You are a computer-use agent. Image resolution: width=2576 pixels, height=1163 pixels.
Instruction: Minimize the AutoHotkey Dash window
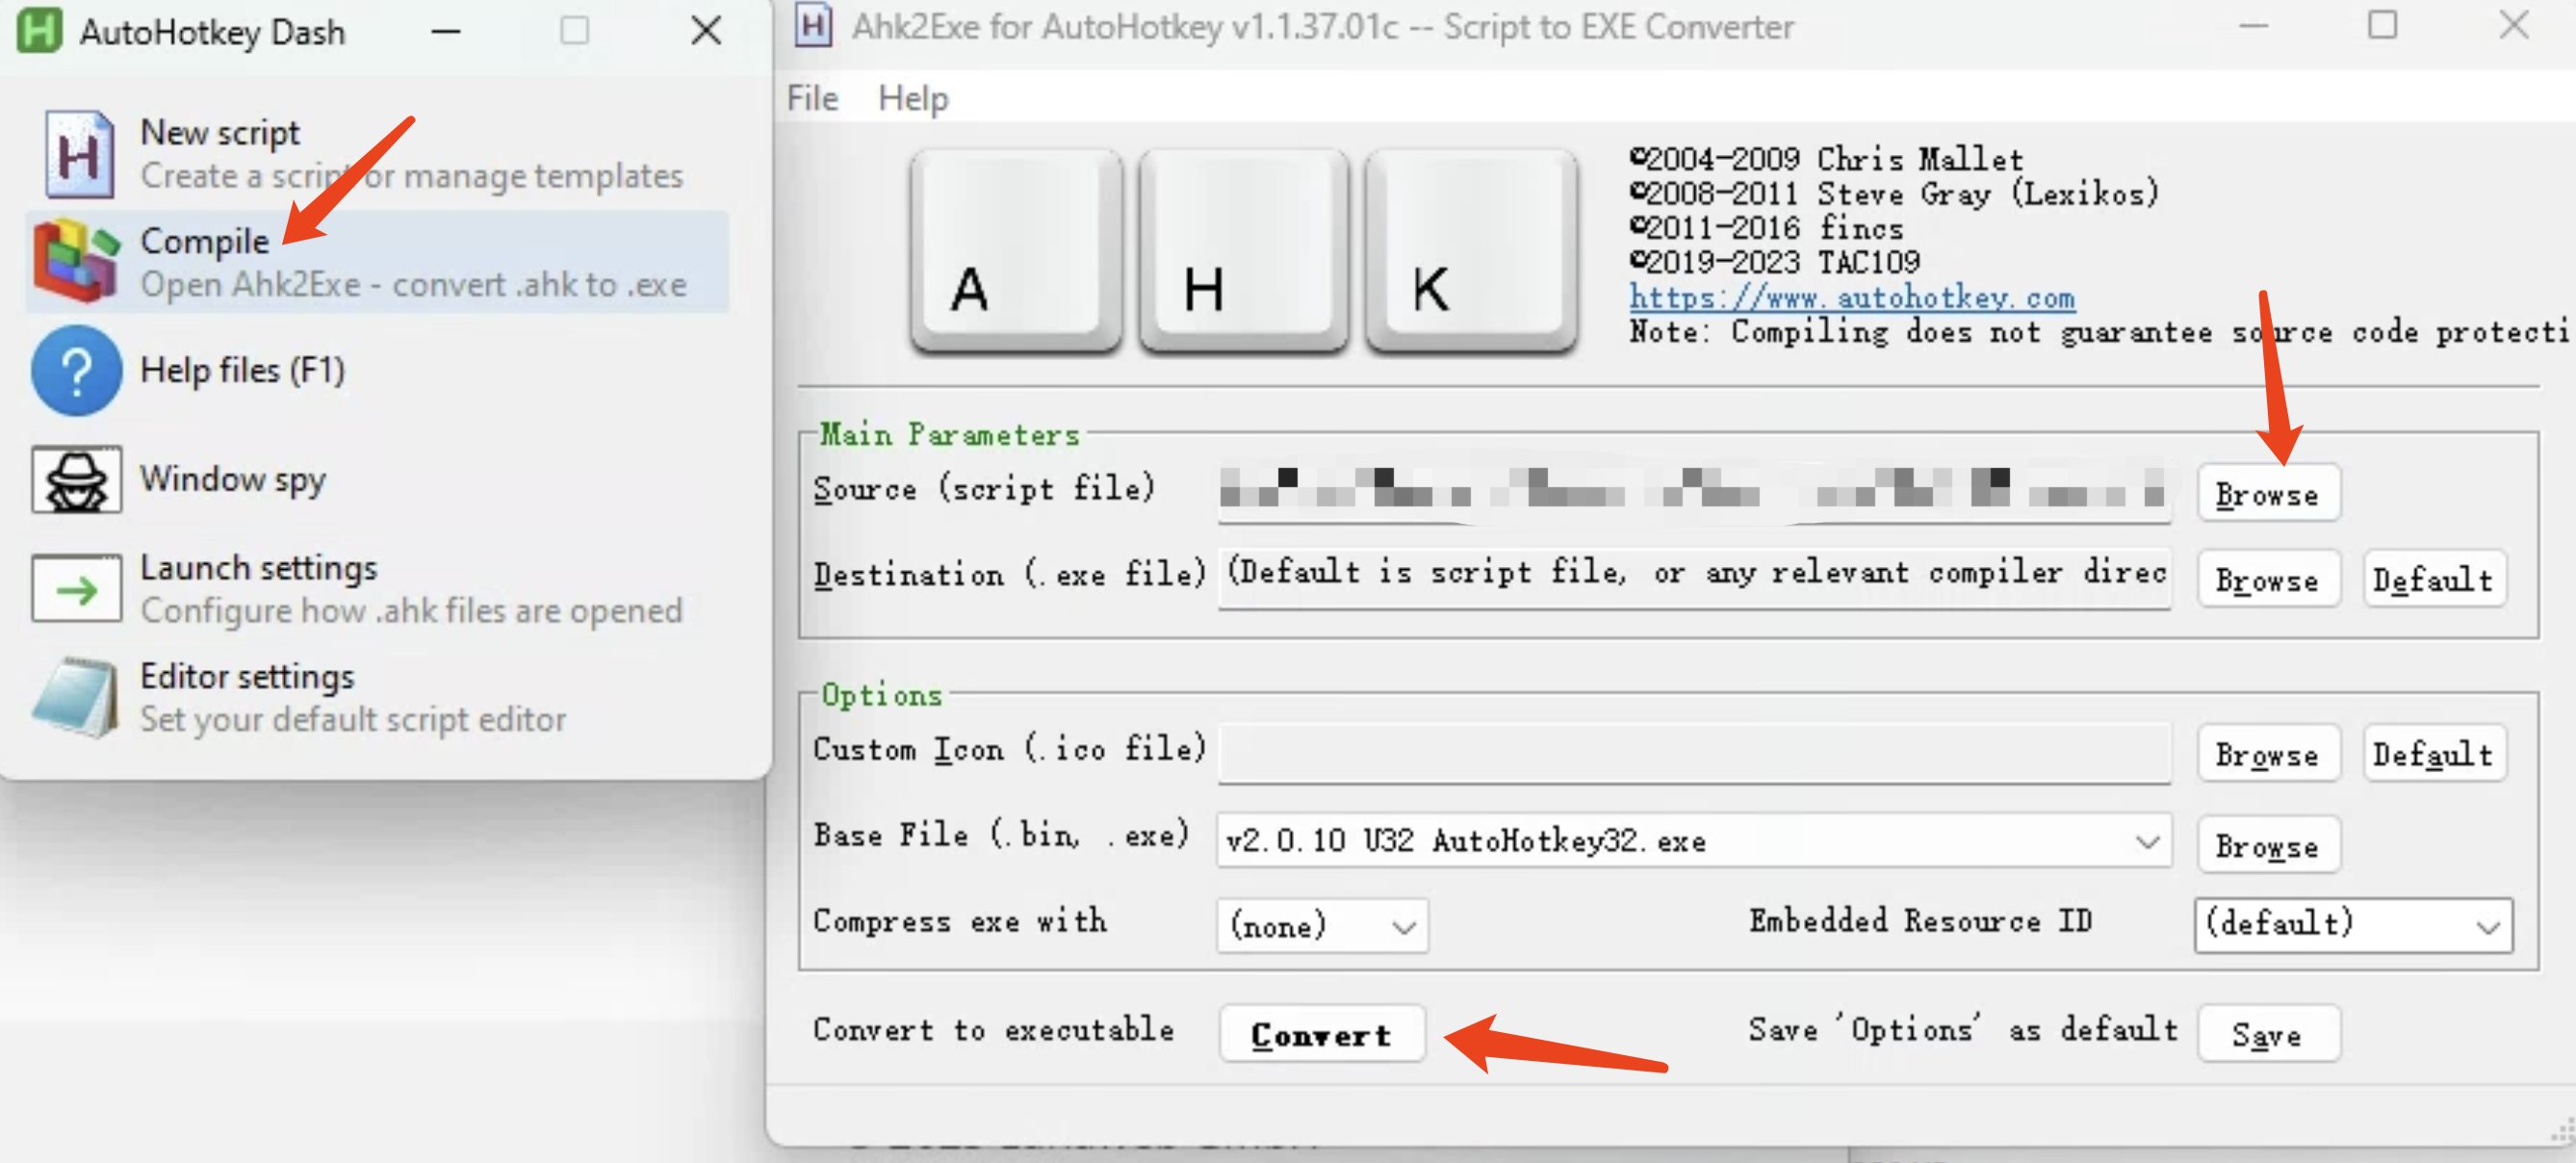click(x=446, y=31)
